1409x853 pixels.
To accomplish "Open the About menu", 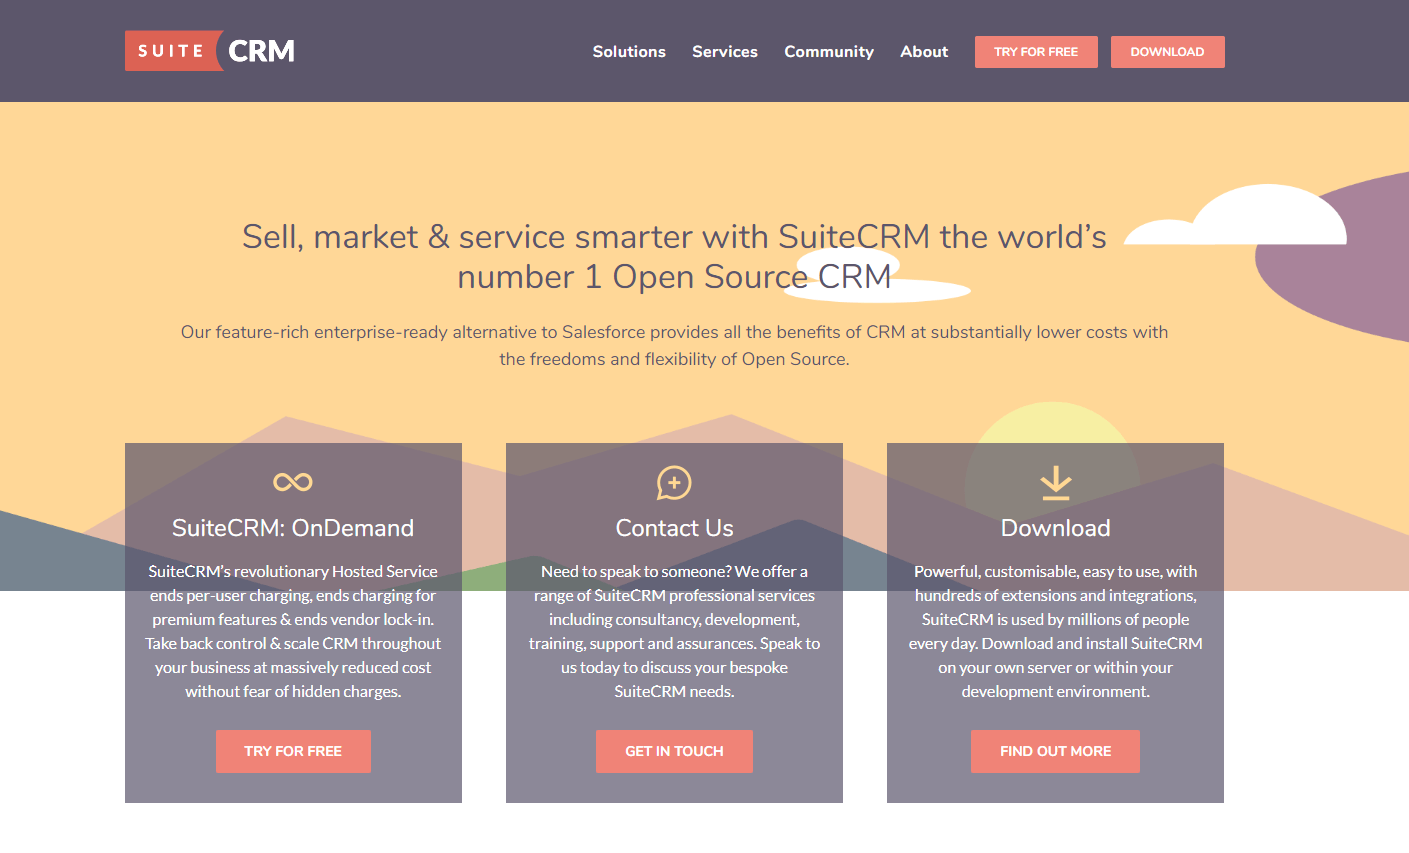I will point(924,51).
